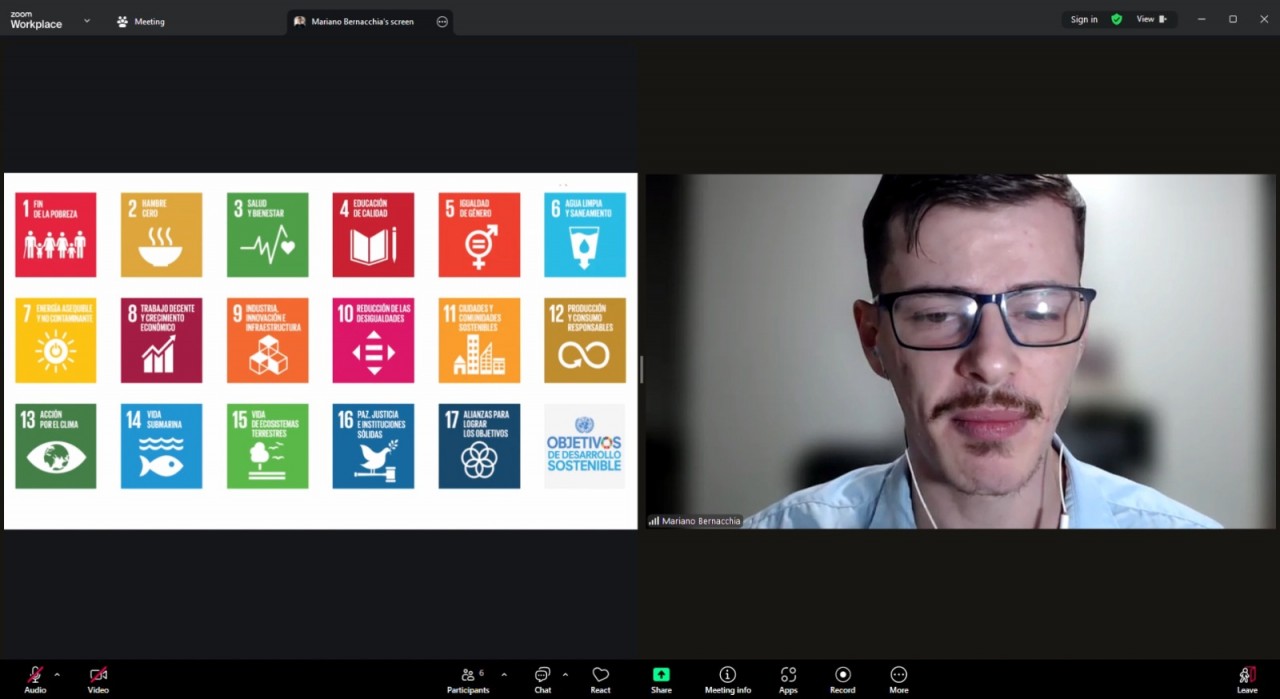
Task: Expand the arrow next to Participants
Action: click(503, 674)
